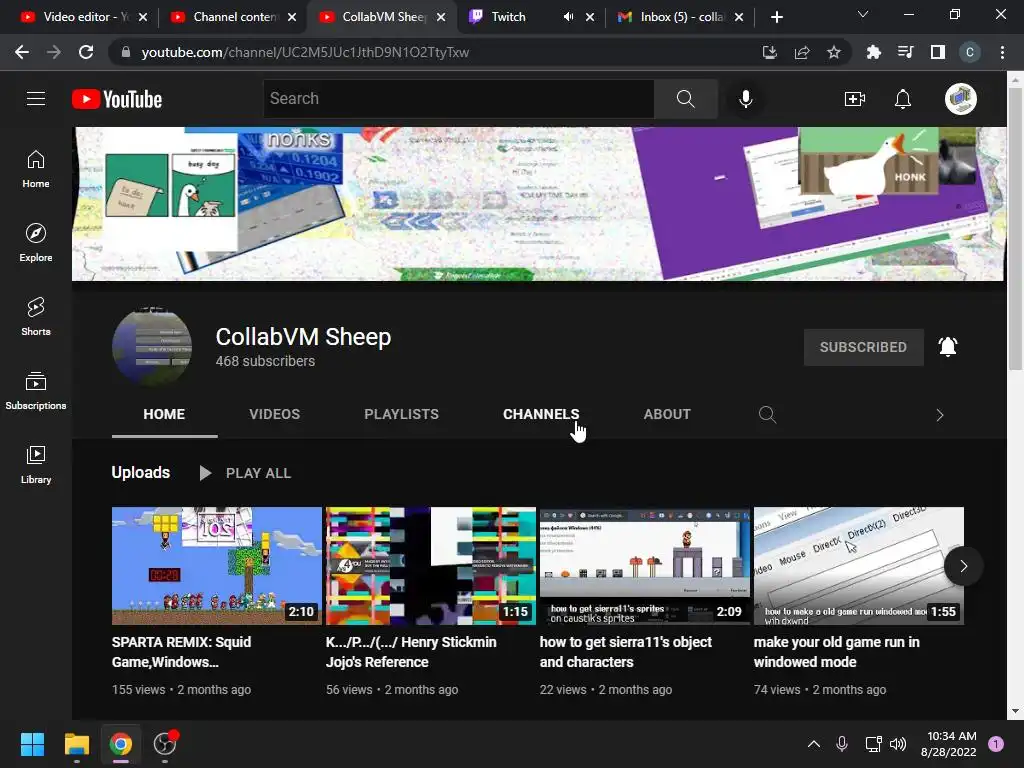Click the install app icon in address bar
Screen dimensions: 1024x768
[x=770, y=52]
